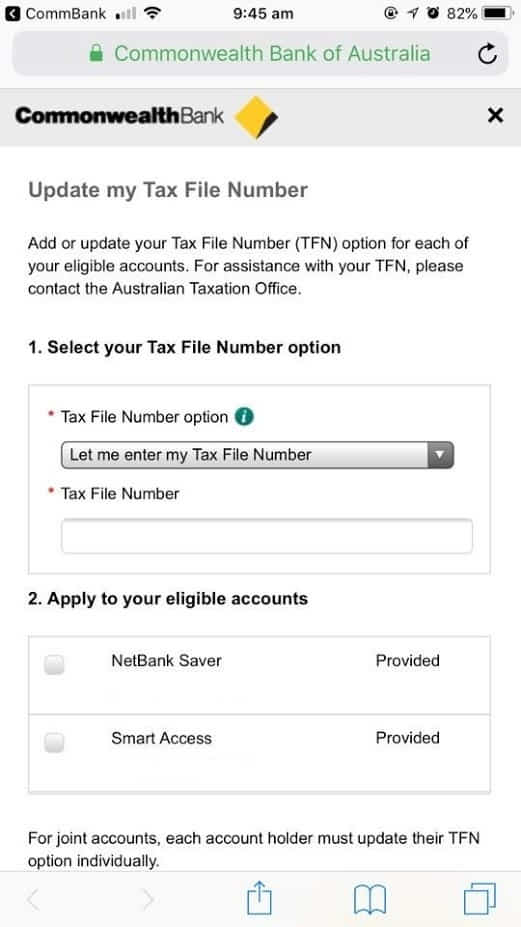Focus the Tax File Number input field
The image size is (521, 927).
pos(267,536)
